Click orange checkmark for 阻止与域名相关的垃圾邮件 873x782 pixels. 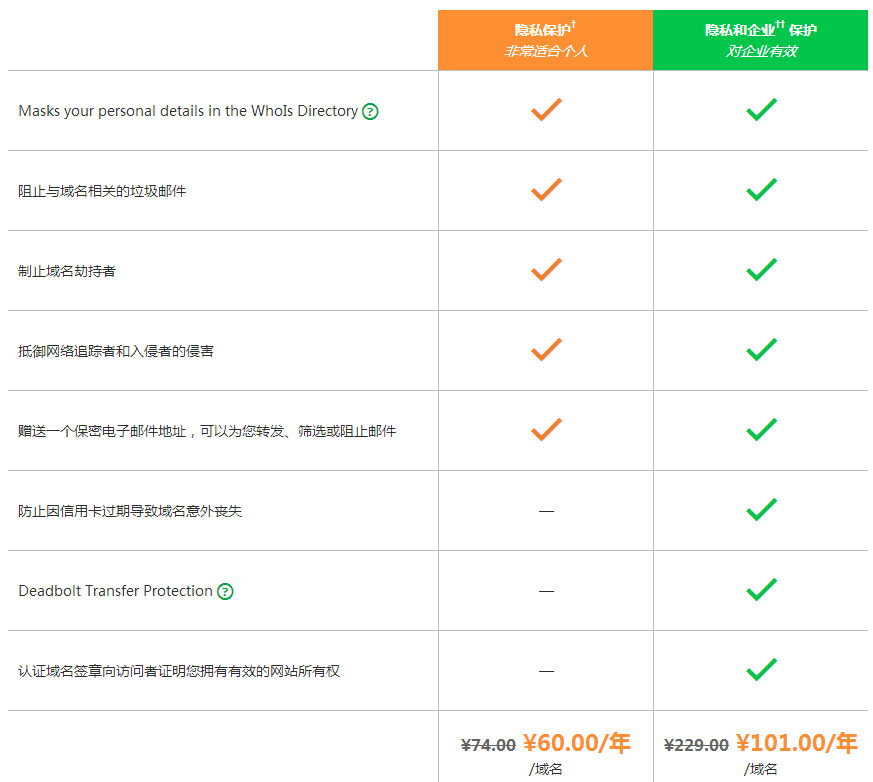point(546,190)
